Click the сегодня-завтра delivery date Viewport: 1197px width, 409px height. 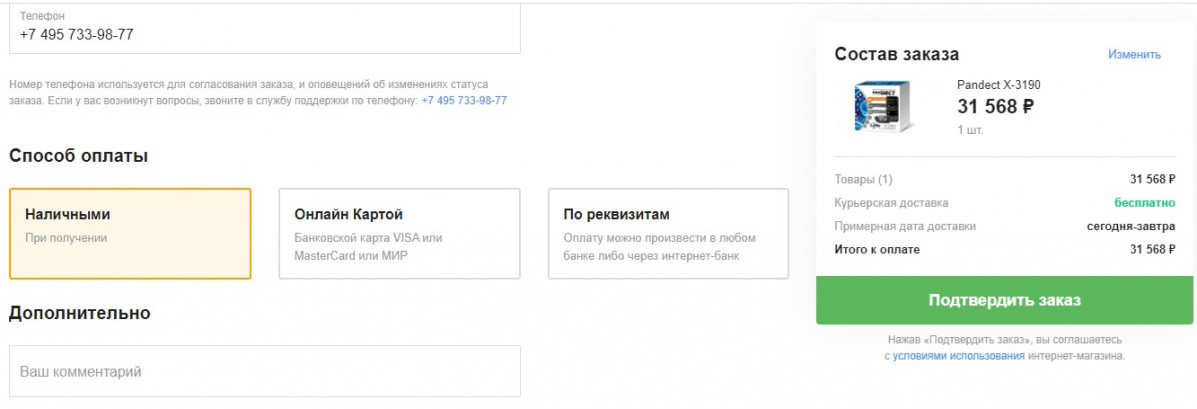1131,227
